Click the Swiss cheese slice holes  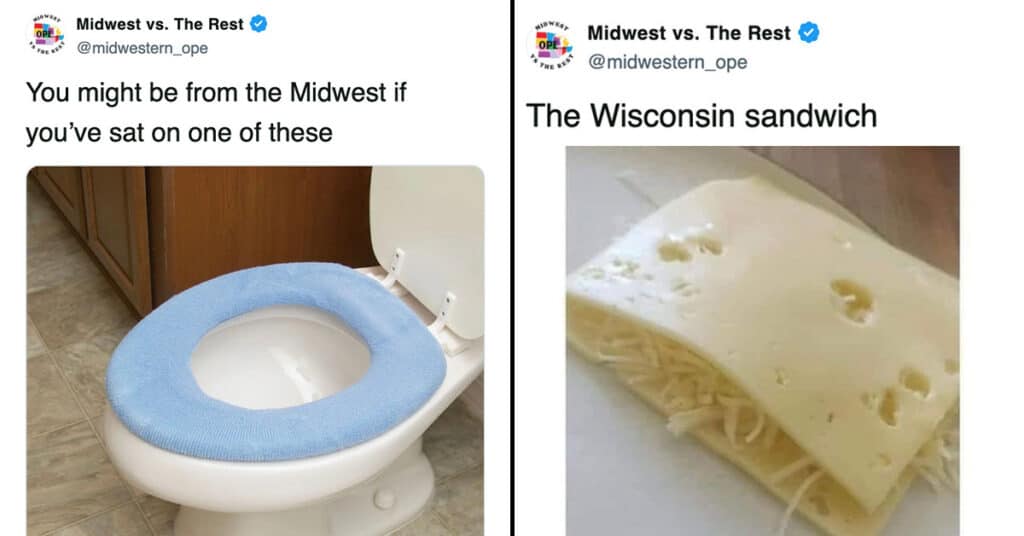(852, 301)
